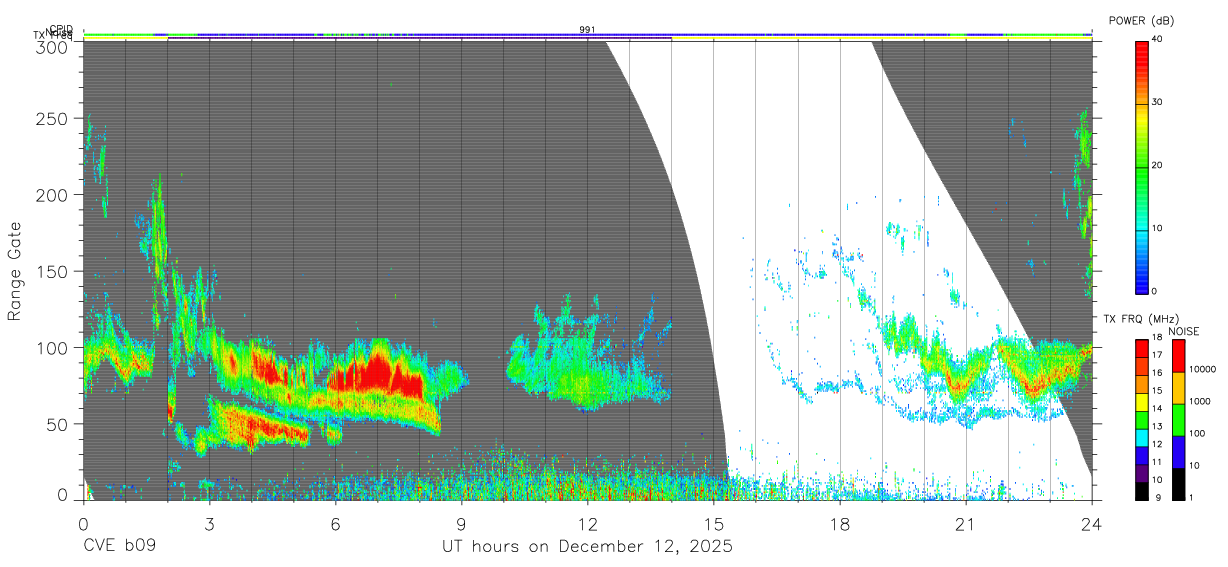
Task: Select the green 13–14 MHz swatch in TX FRQ bar
Action: (1142, 419)
